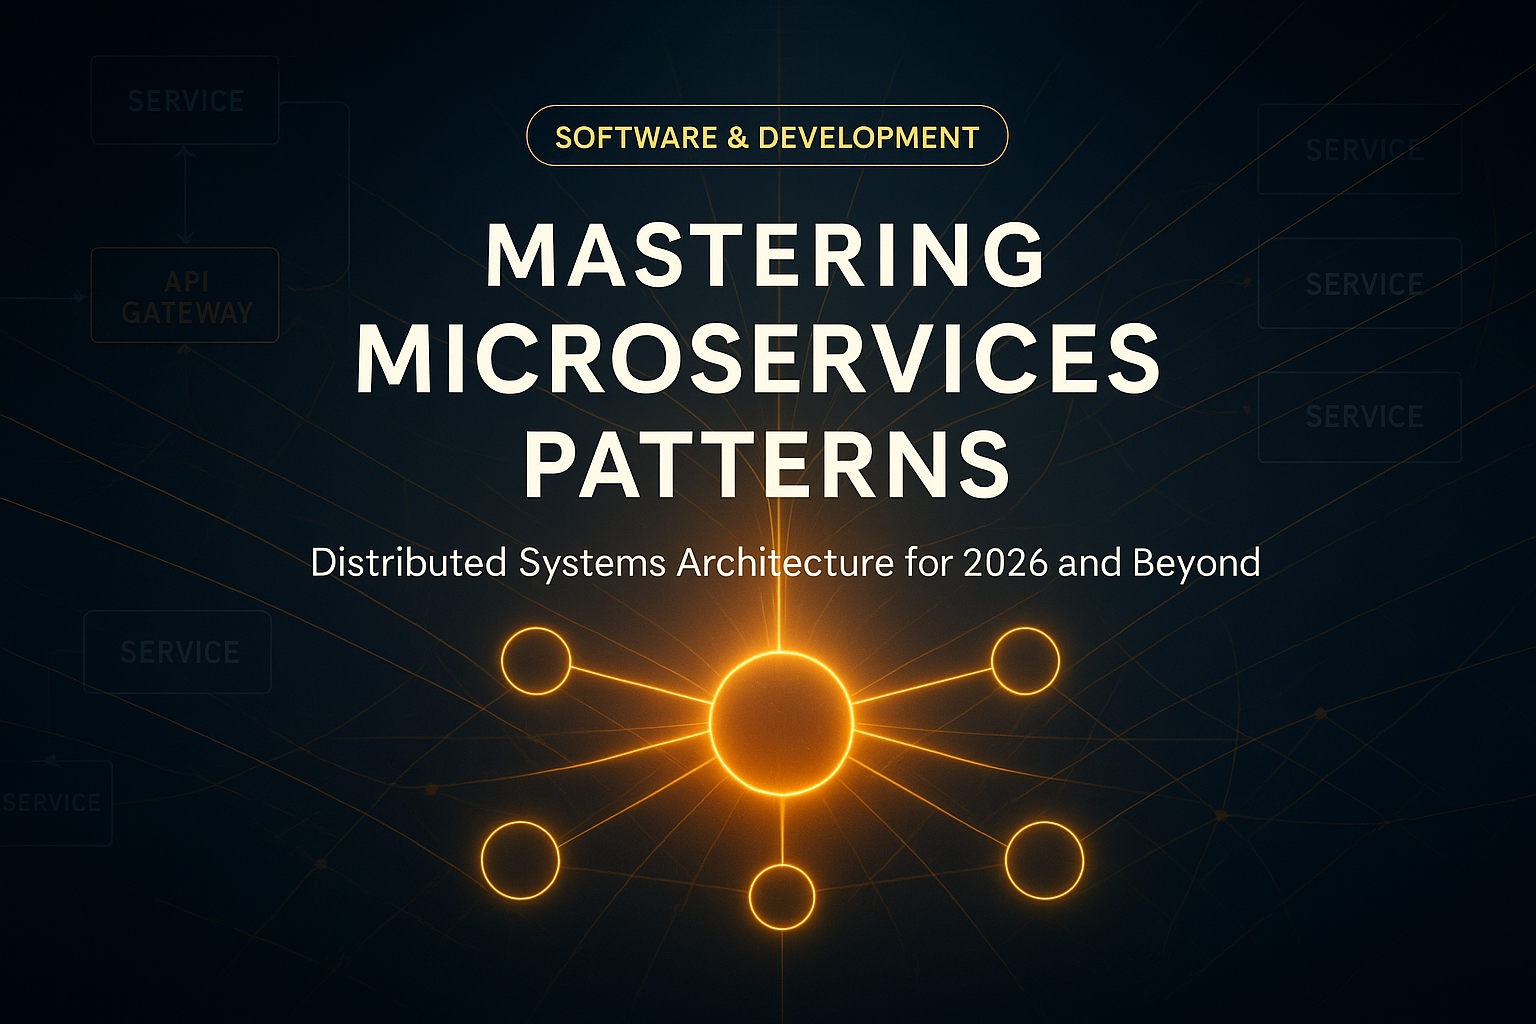Select the faded SERVICE box above API GATEWAY
The width and height of the screenshot is (1536, 1024).
click(185, 101)
